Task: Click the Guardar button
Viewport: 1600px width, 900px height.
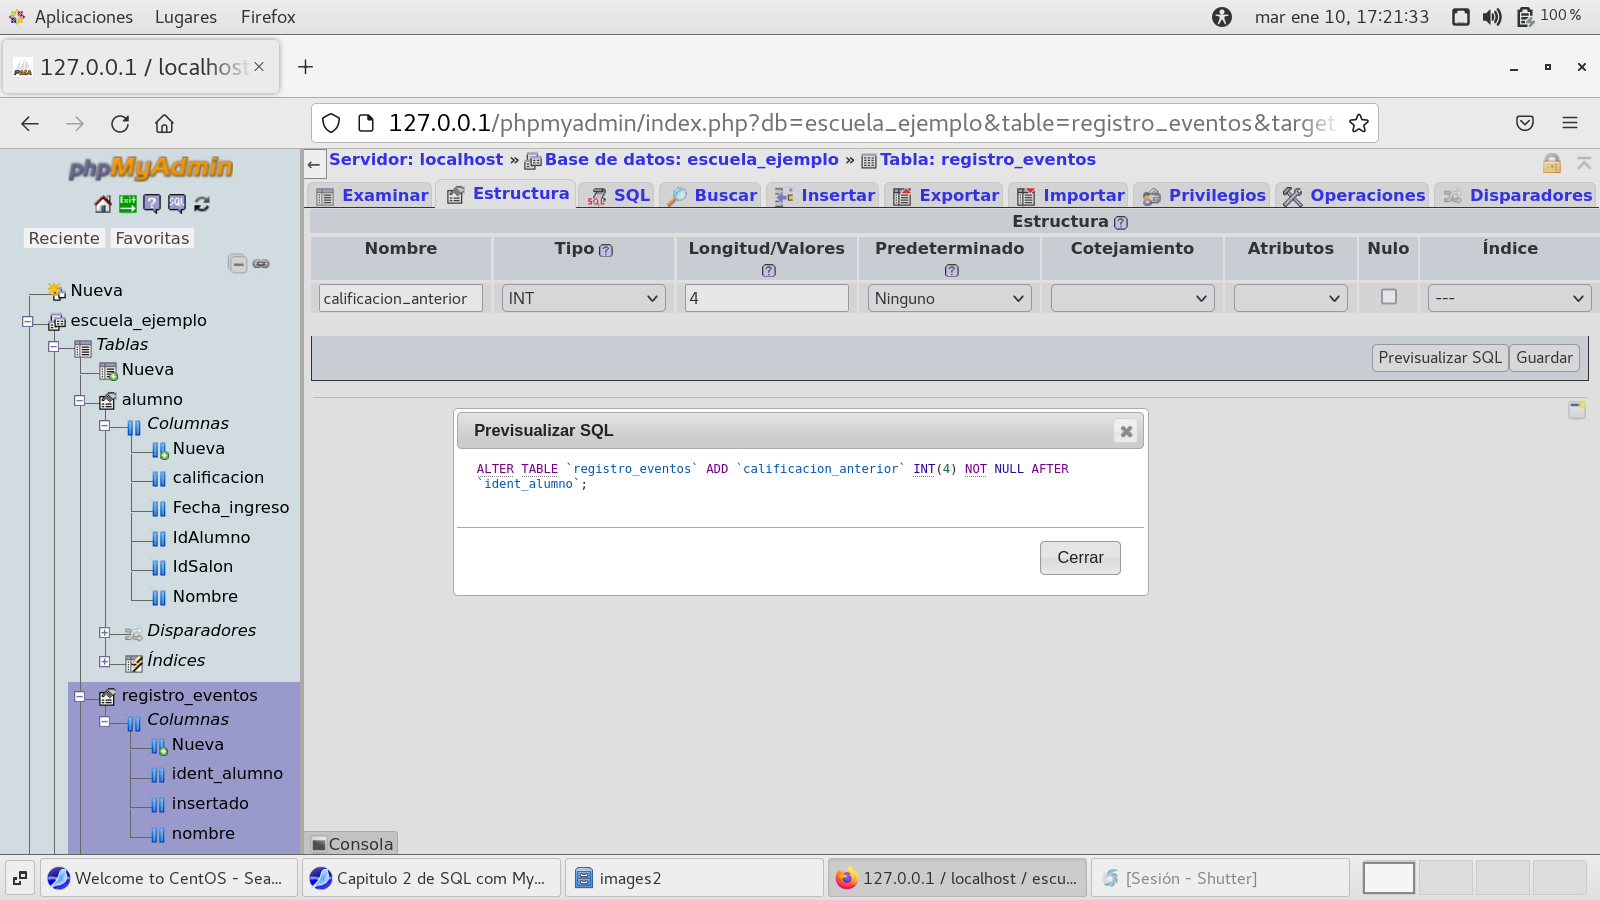Action: tap(1544, 358)
